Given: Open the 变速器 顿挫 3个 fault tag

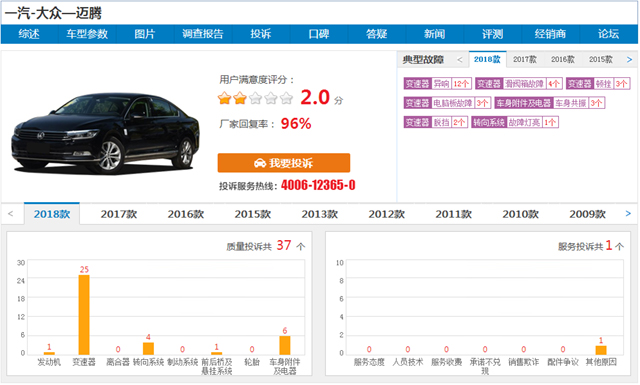Looking at the screenshot, I should point(598,84).
